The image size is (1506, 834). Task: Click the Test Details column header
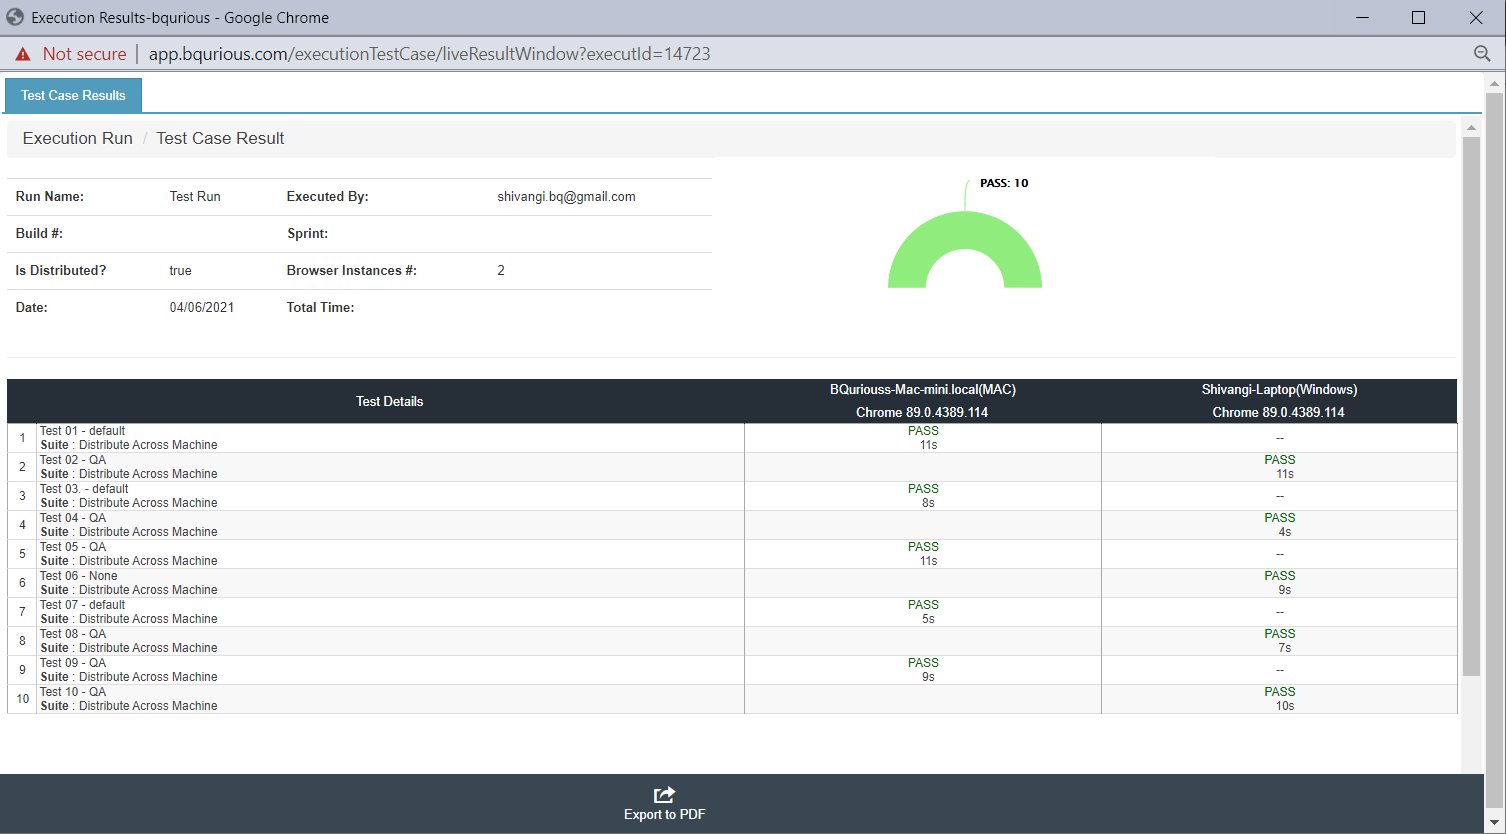pyautogui.click(x=390, y=401)
